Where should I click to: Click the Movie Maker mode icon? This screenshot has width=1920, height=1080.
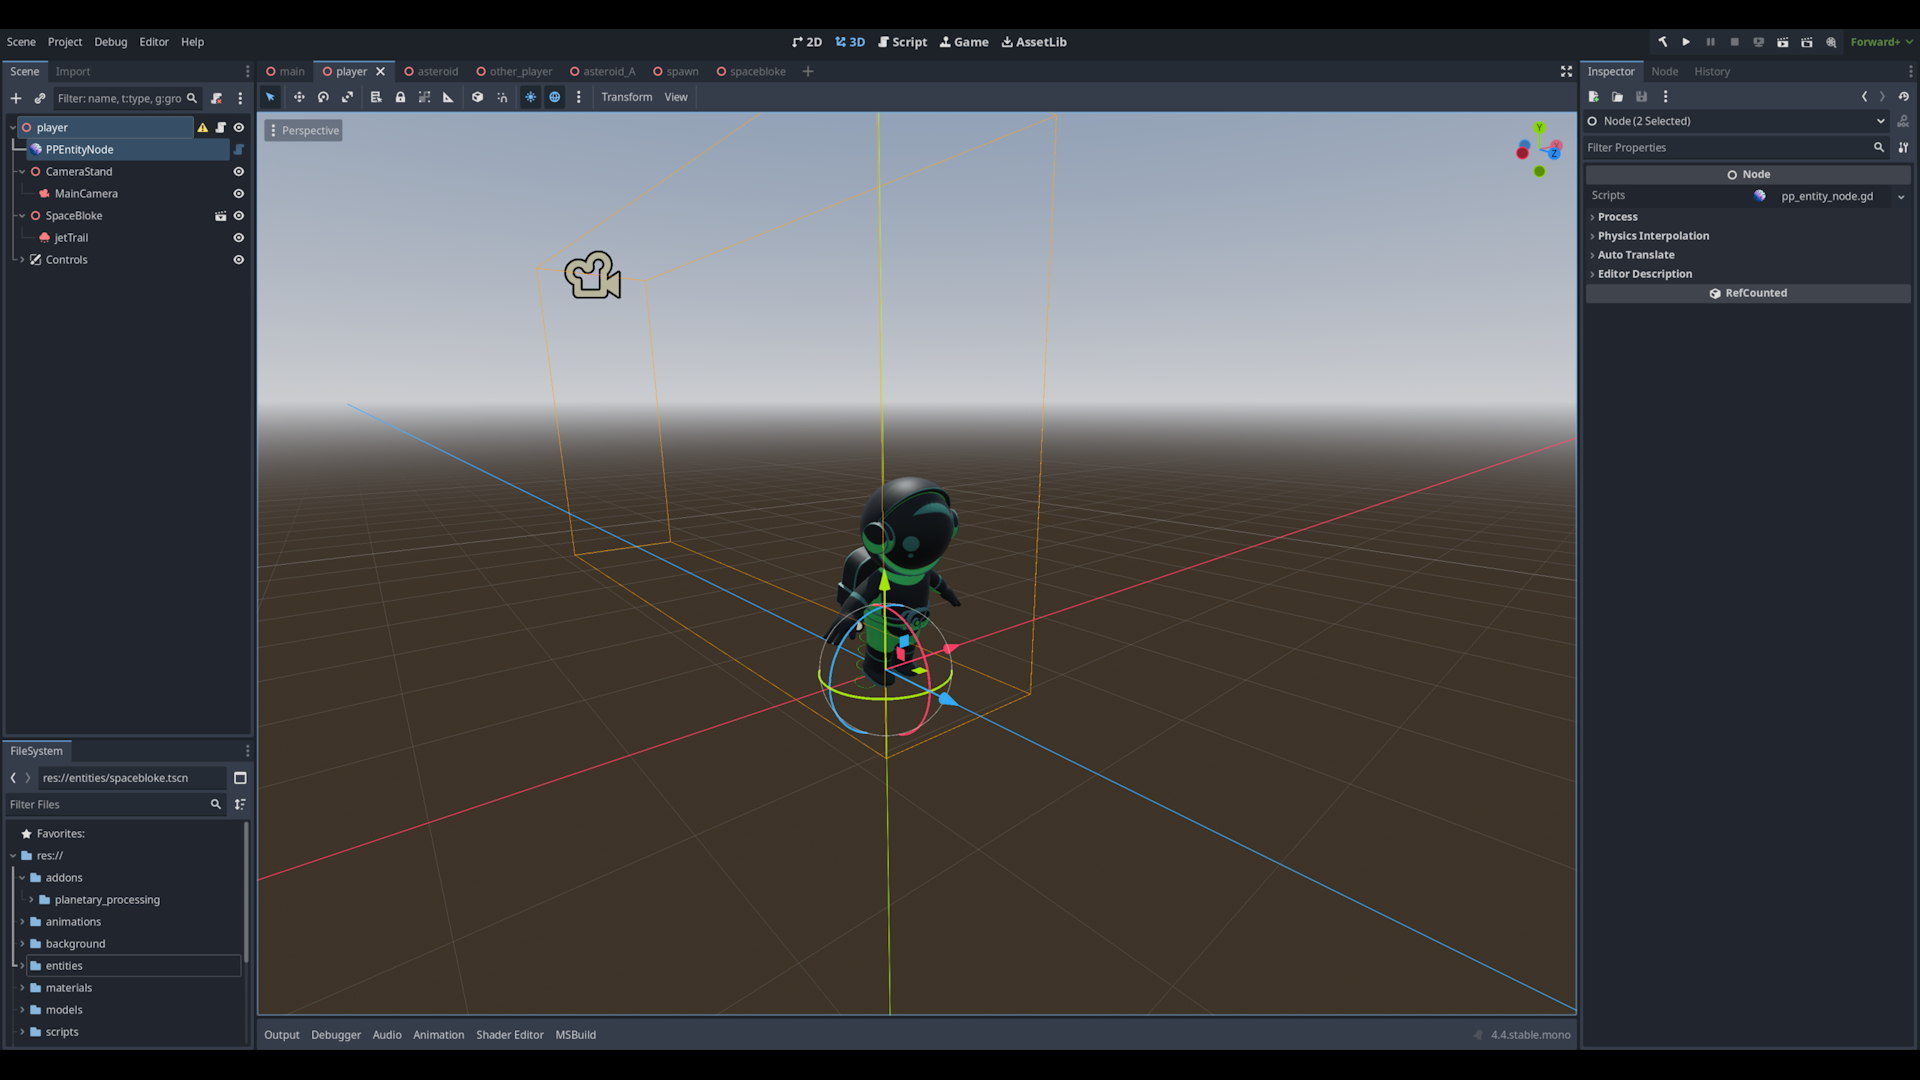click(1831, 42)
